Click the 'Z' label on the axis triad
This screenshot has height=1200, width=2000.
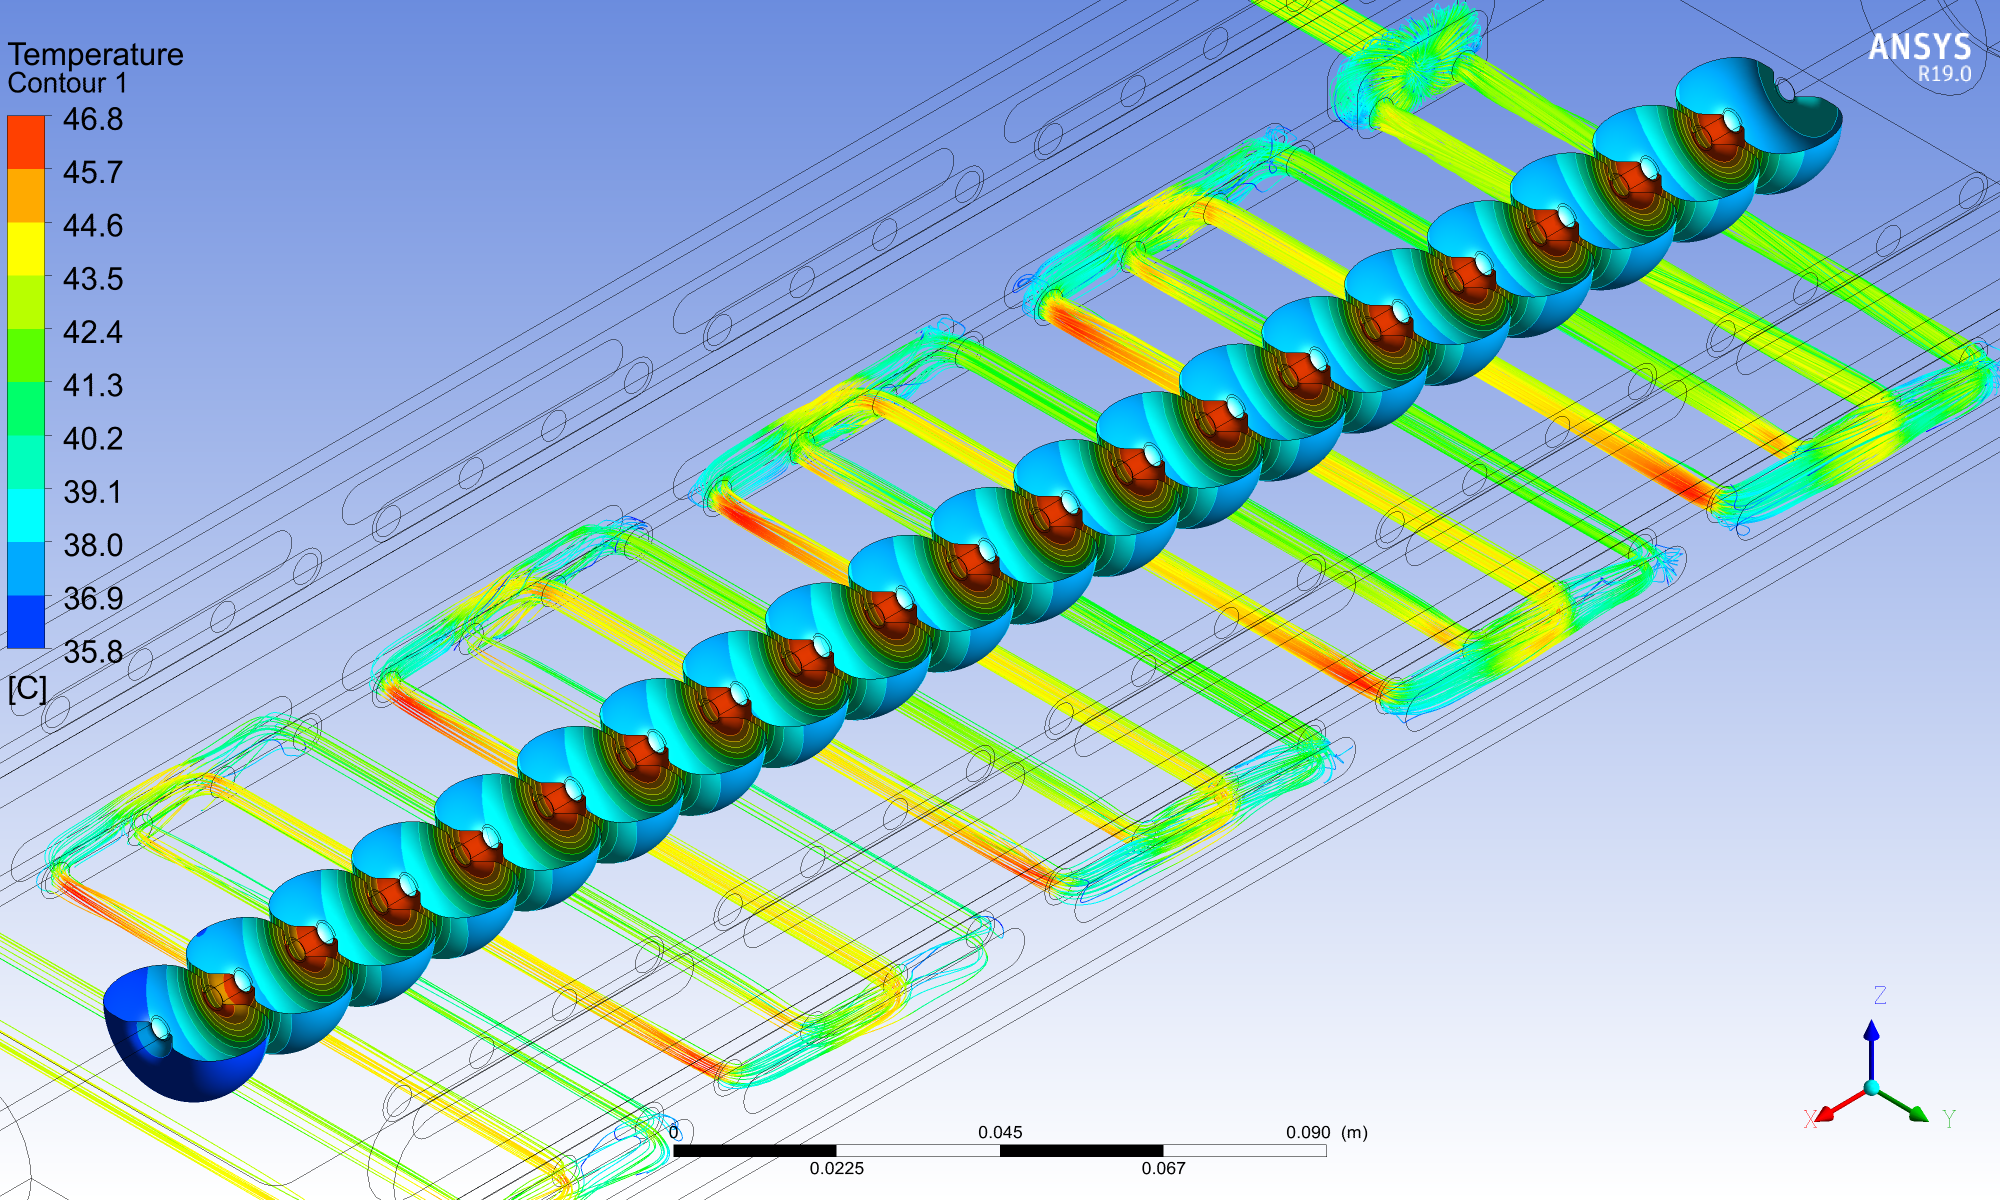(x=1880, y=995)
